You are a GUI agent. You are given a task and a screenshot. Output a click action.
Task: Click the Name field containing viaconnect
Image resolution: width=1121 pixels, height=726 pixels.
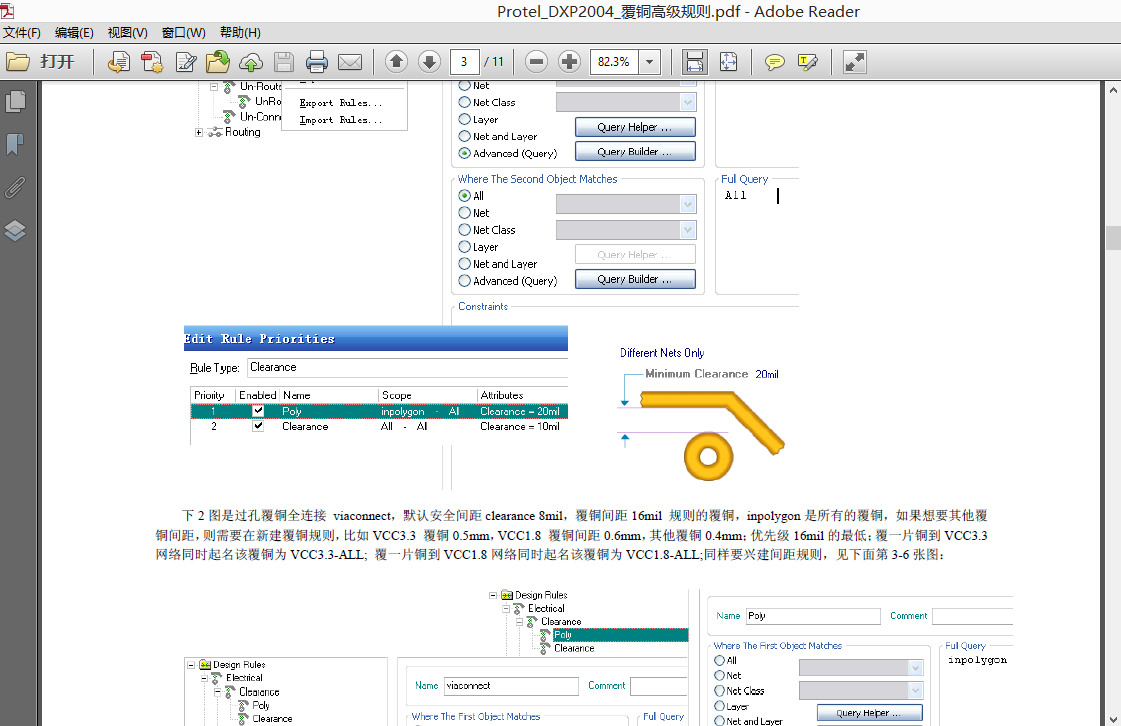point(511,686)
